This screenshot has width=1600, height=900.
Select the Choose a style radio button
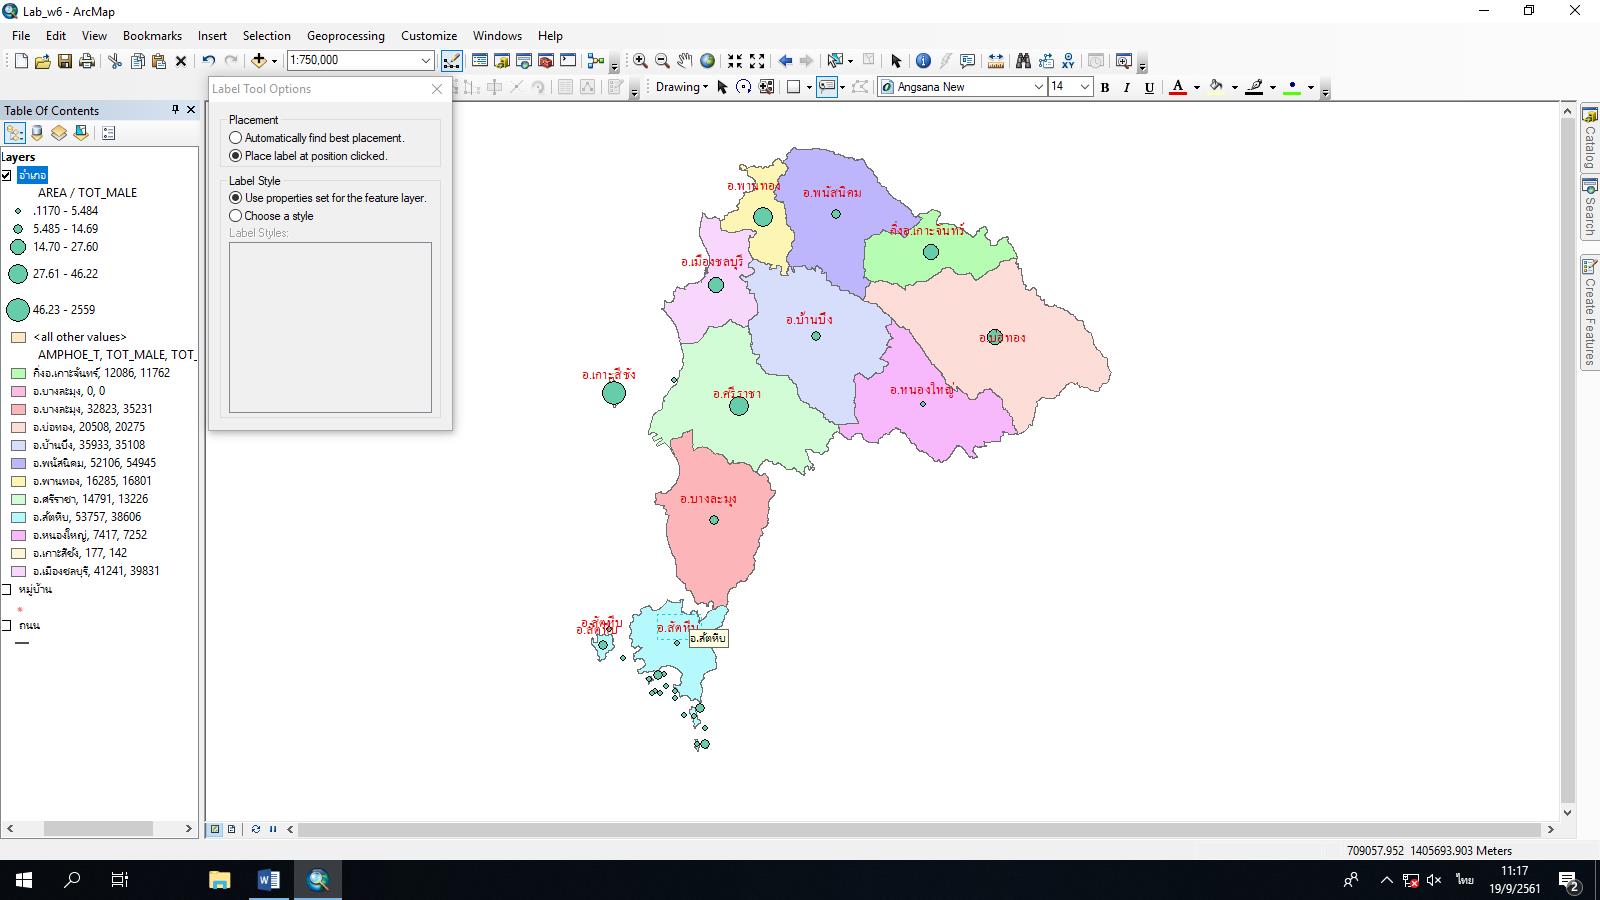point(236,216)
